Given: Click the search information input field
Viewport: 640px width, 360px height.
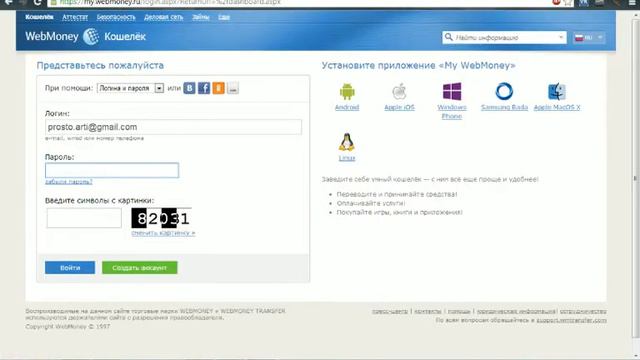Looking at the screenshot, I should 504,38.
